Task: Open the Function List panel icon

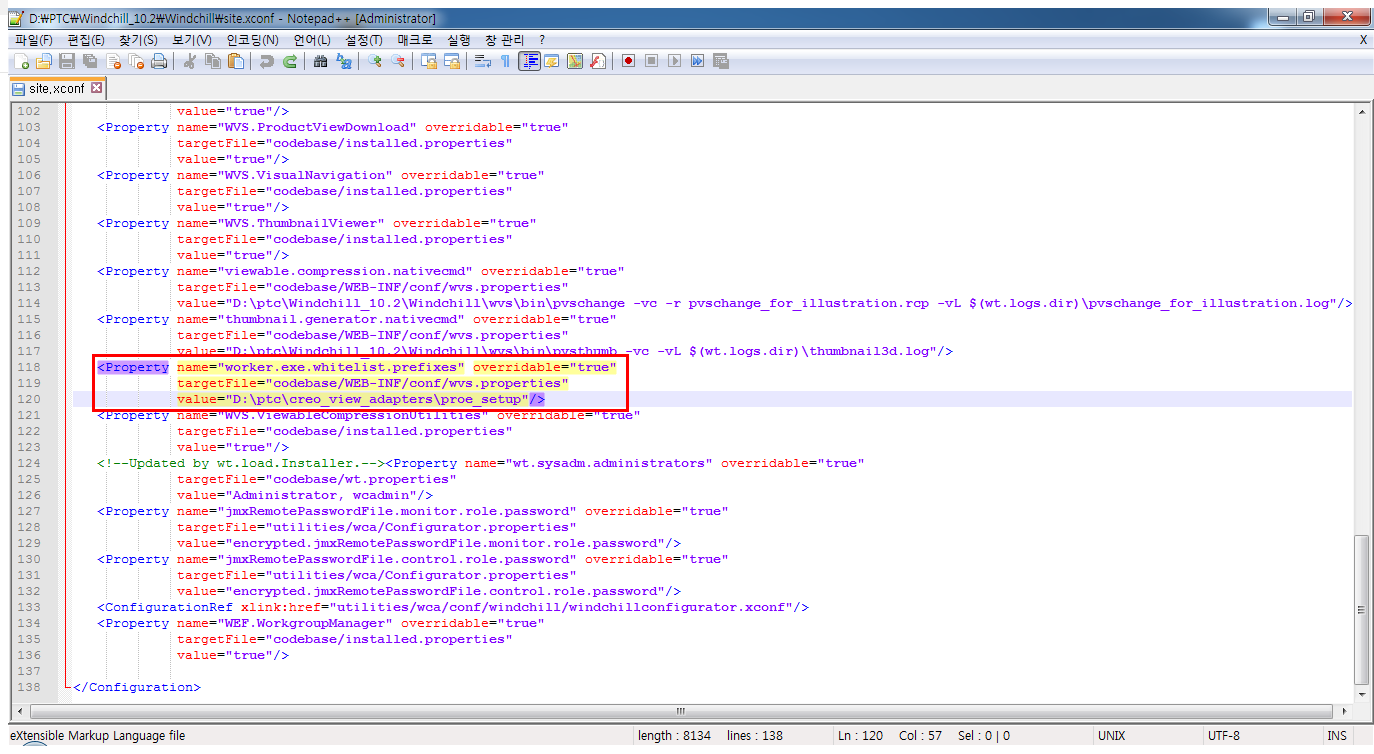Action: [x=596, y=61]
